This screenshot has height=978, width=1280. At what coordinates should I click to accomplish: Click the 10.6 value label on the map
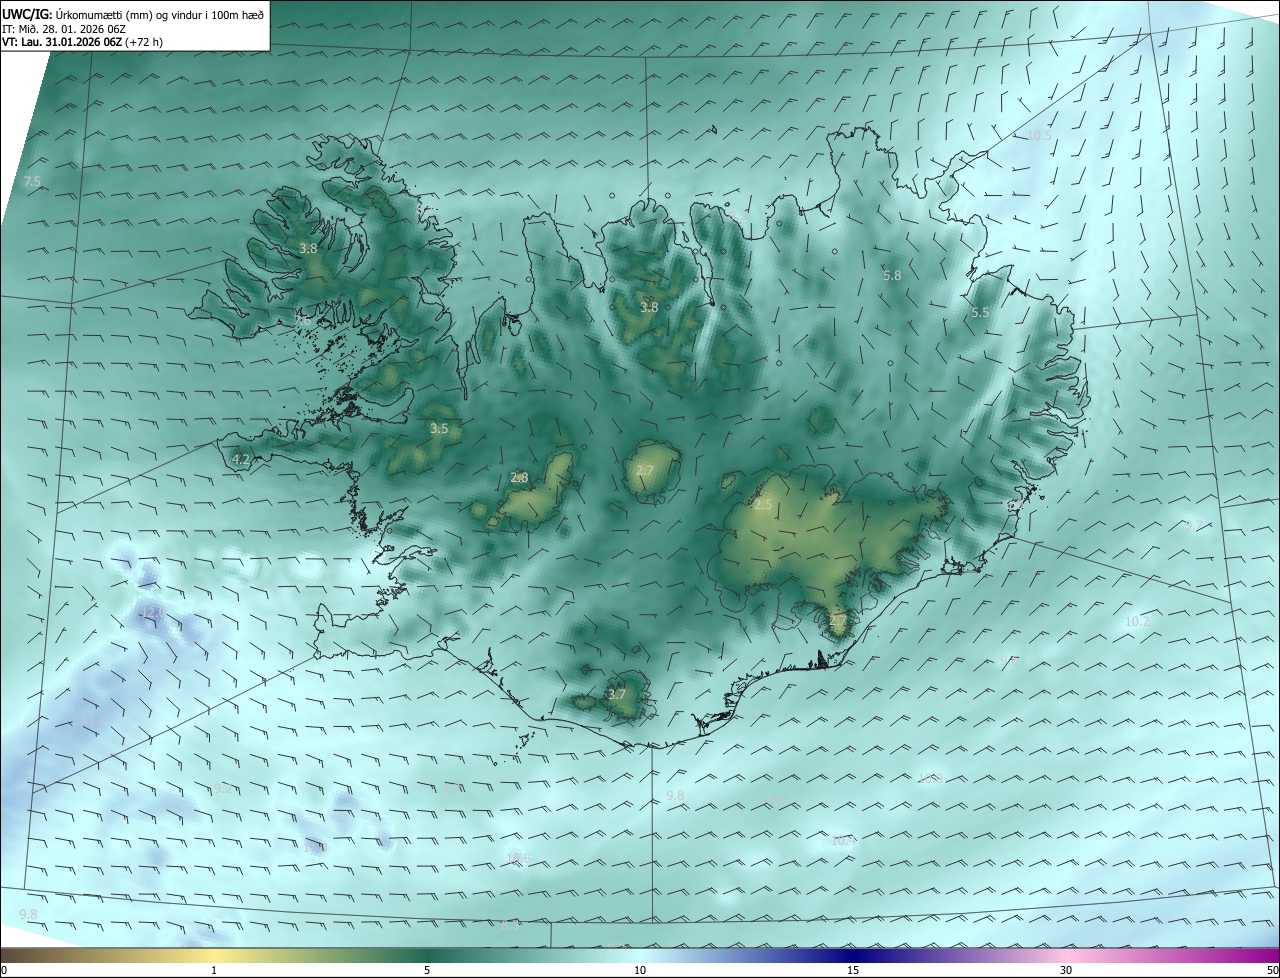click(518, 858)
